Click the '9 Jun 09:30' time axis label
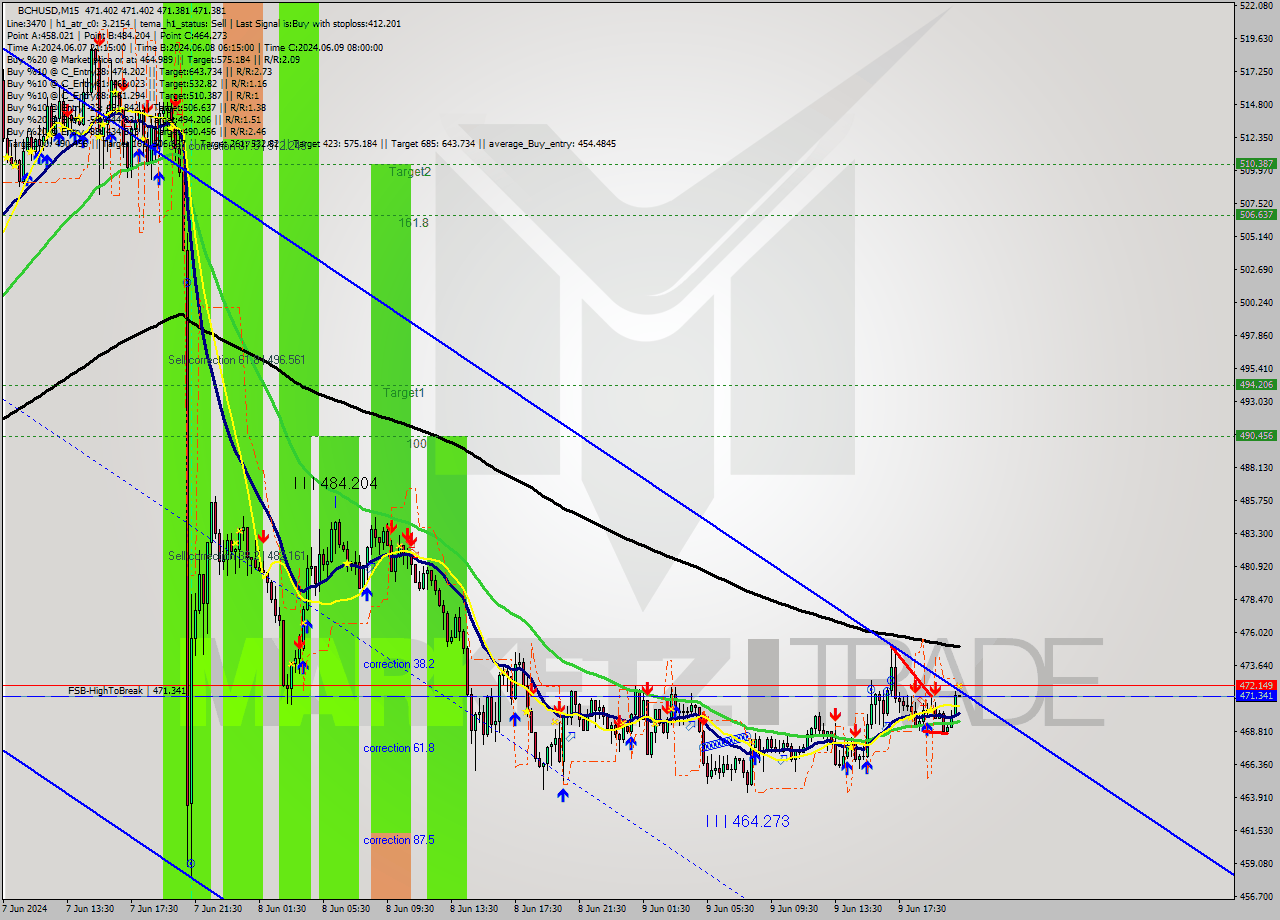1280x920 pixels. (x=794, y=909)
